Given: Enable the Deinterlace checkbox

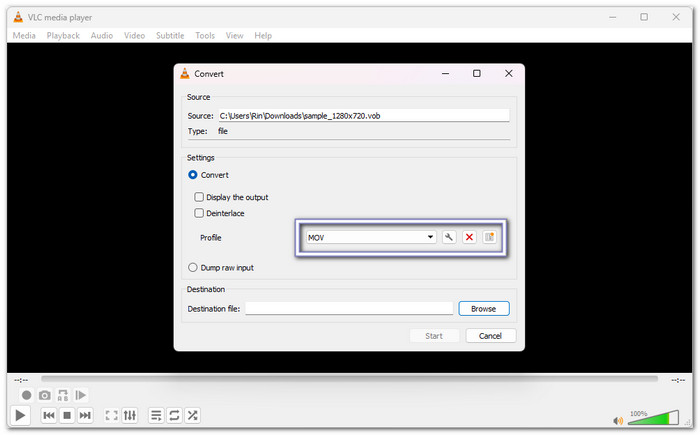Looking at the screenshot, I should [x=199, y=213].
